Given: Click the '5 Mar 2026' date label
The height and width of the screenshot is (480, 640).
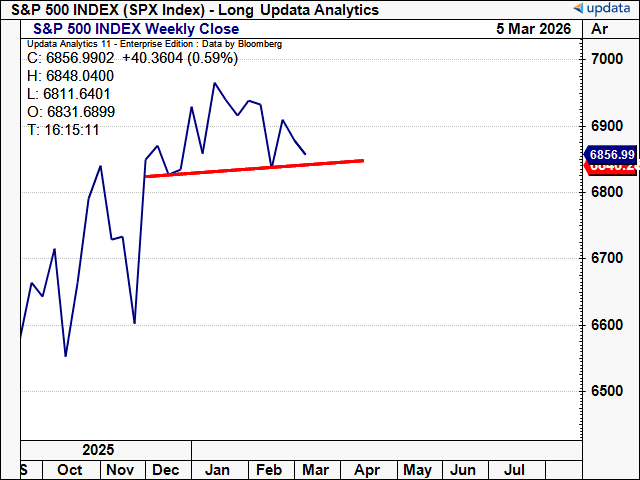Looking at the screenshot, I should click(x=533, y=29).
